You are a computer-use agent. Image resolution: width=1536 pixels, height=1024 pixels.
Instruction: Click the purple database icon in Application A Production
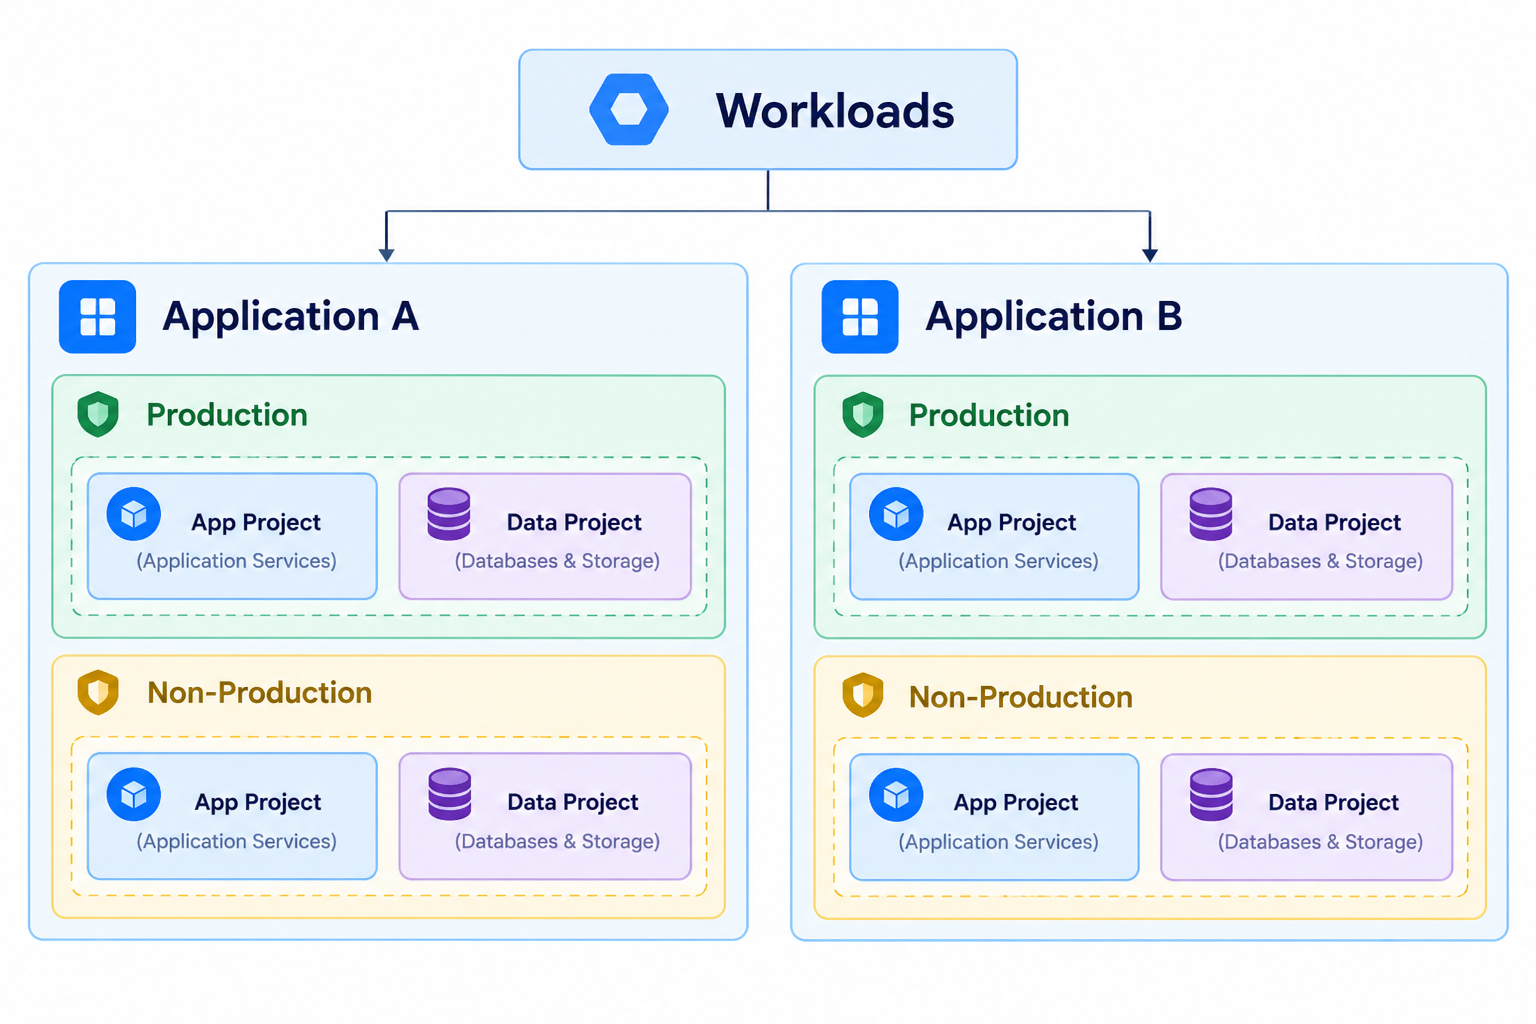449,514
